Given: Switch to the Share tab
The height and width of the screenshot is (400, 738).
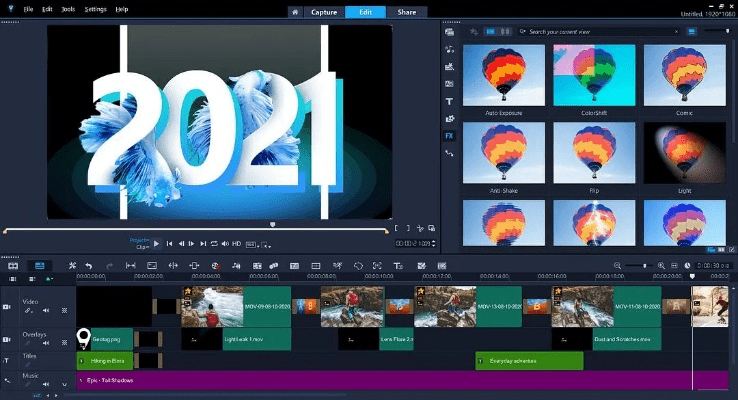Looking at the screenshot, I should coord(405,12).
